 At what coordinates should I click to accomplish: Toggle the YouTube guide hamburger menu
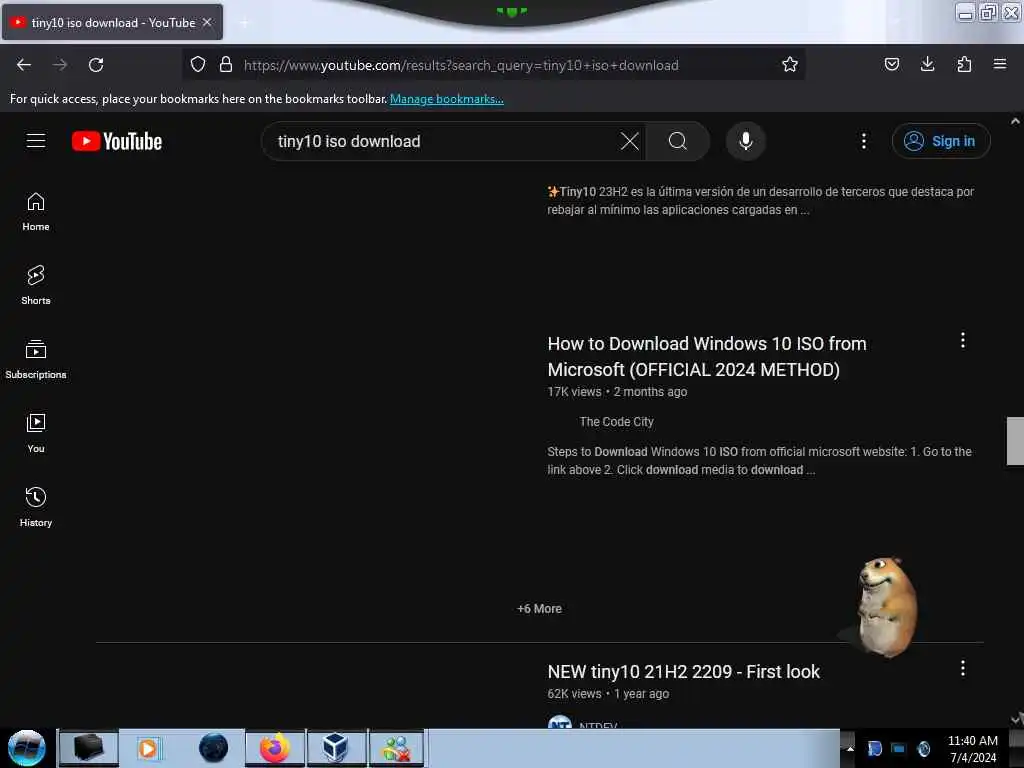click(36, 140)
